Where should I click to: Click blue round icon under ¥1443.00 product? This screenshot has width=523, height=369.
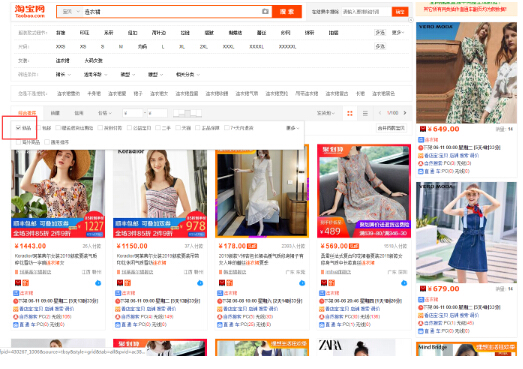[x=98, y=283]
